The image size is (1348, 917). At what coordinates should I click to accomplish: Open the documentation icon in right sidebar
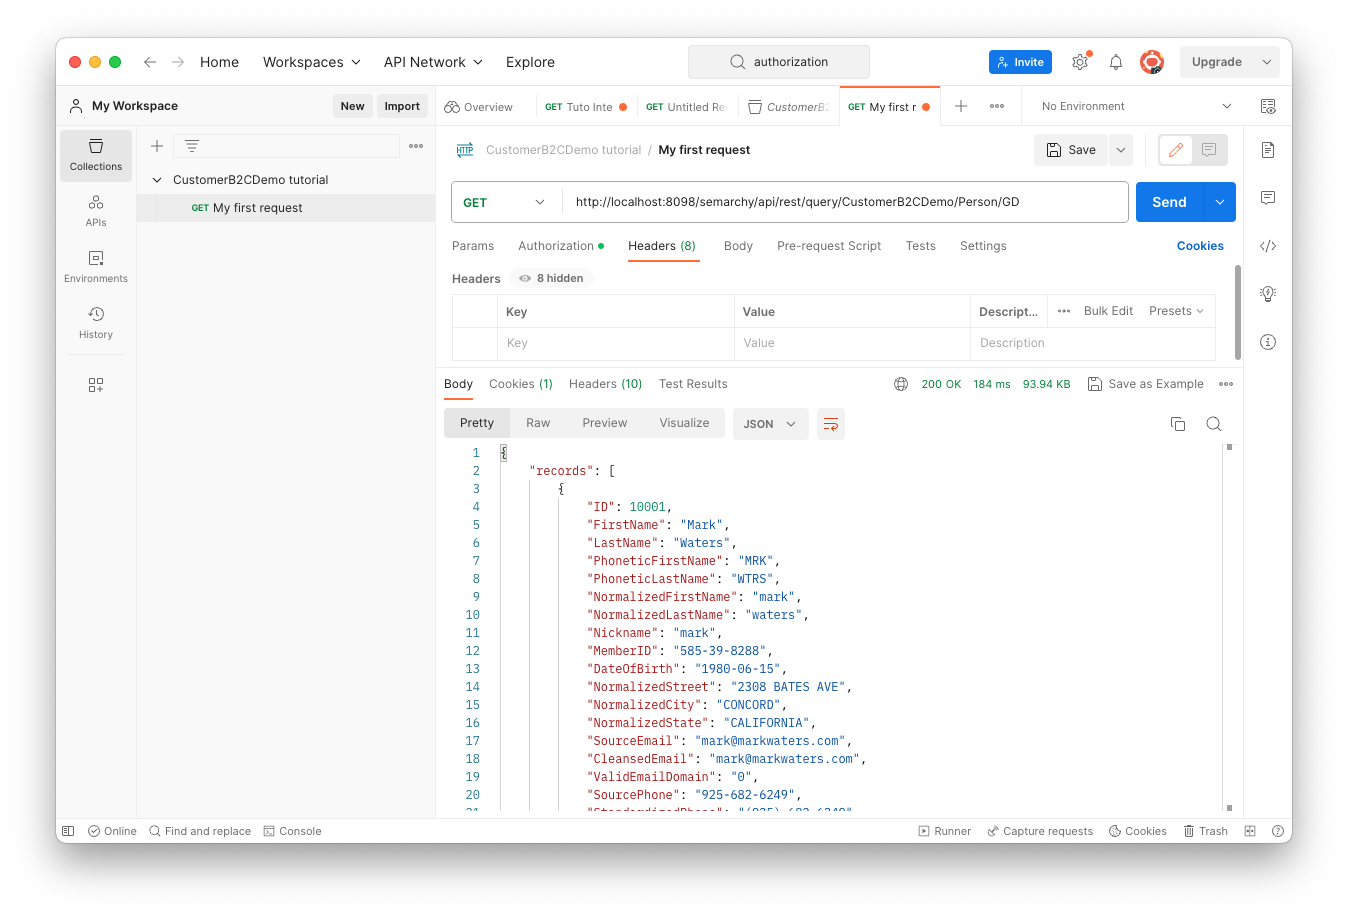(1268, 150)
